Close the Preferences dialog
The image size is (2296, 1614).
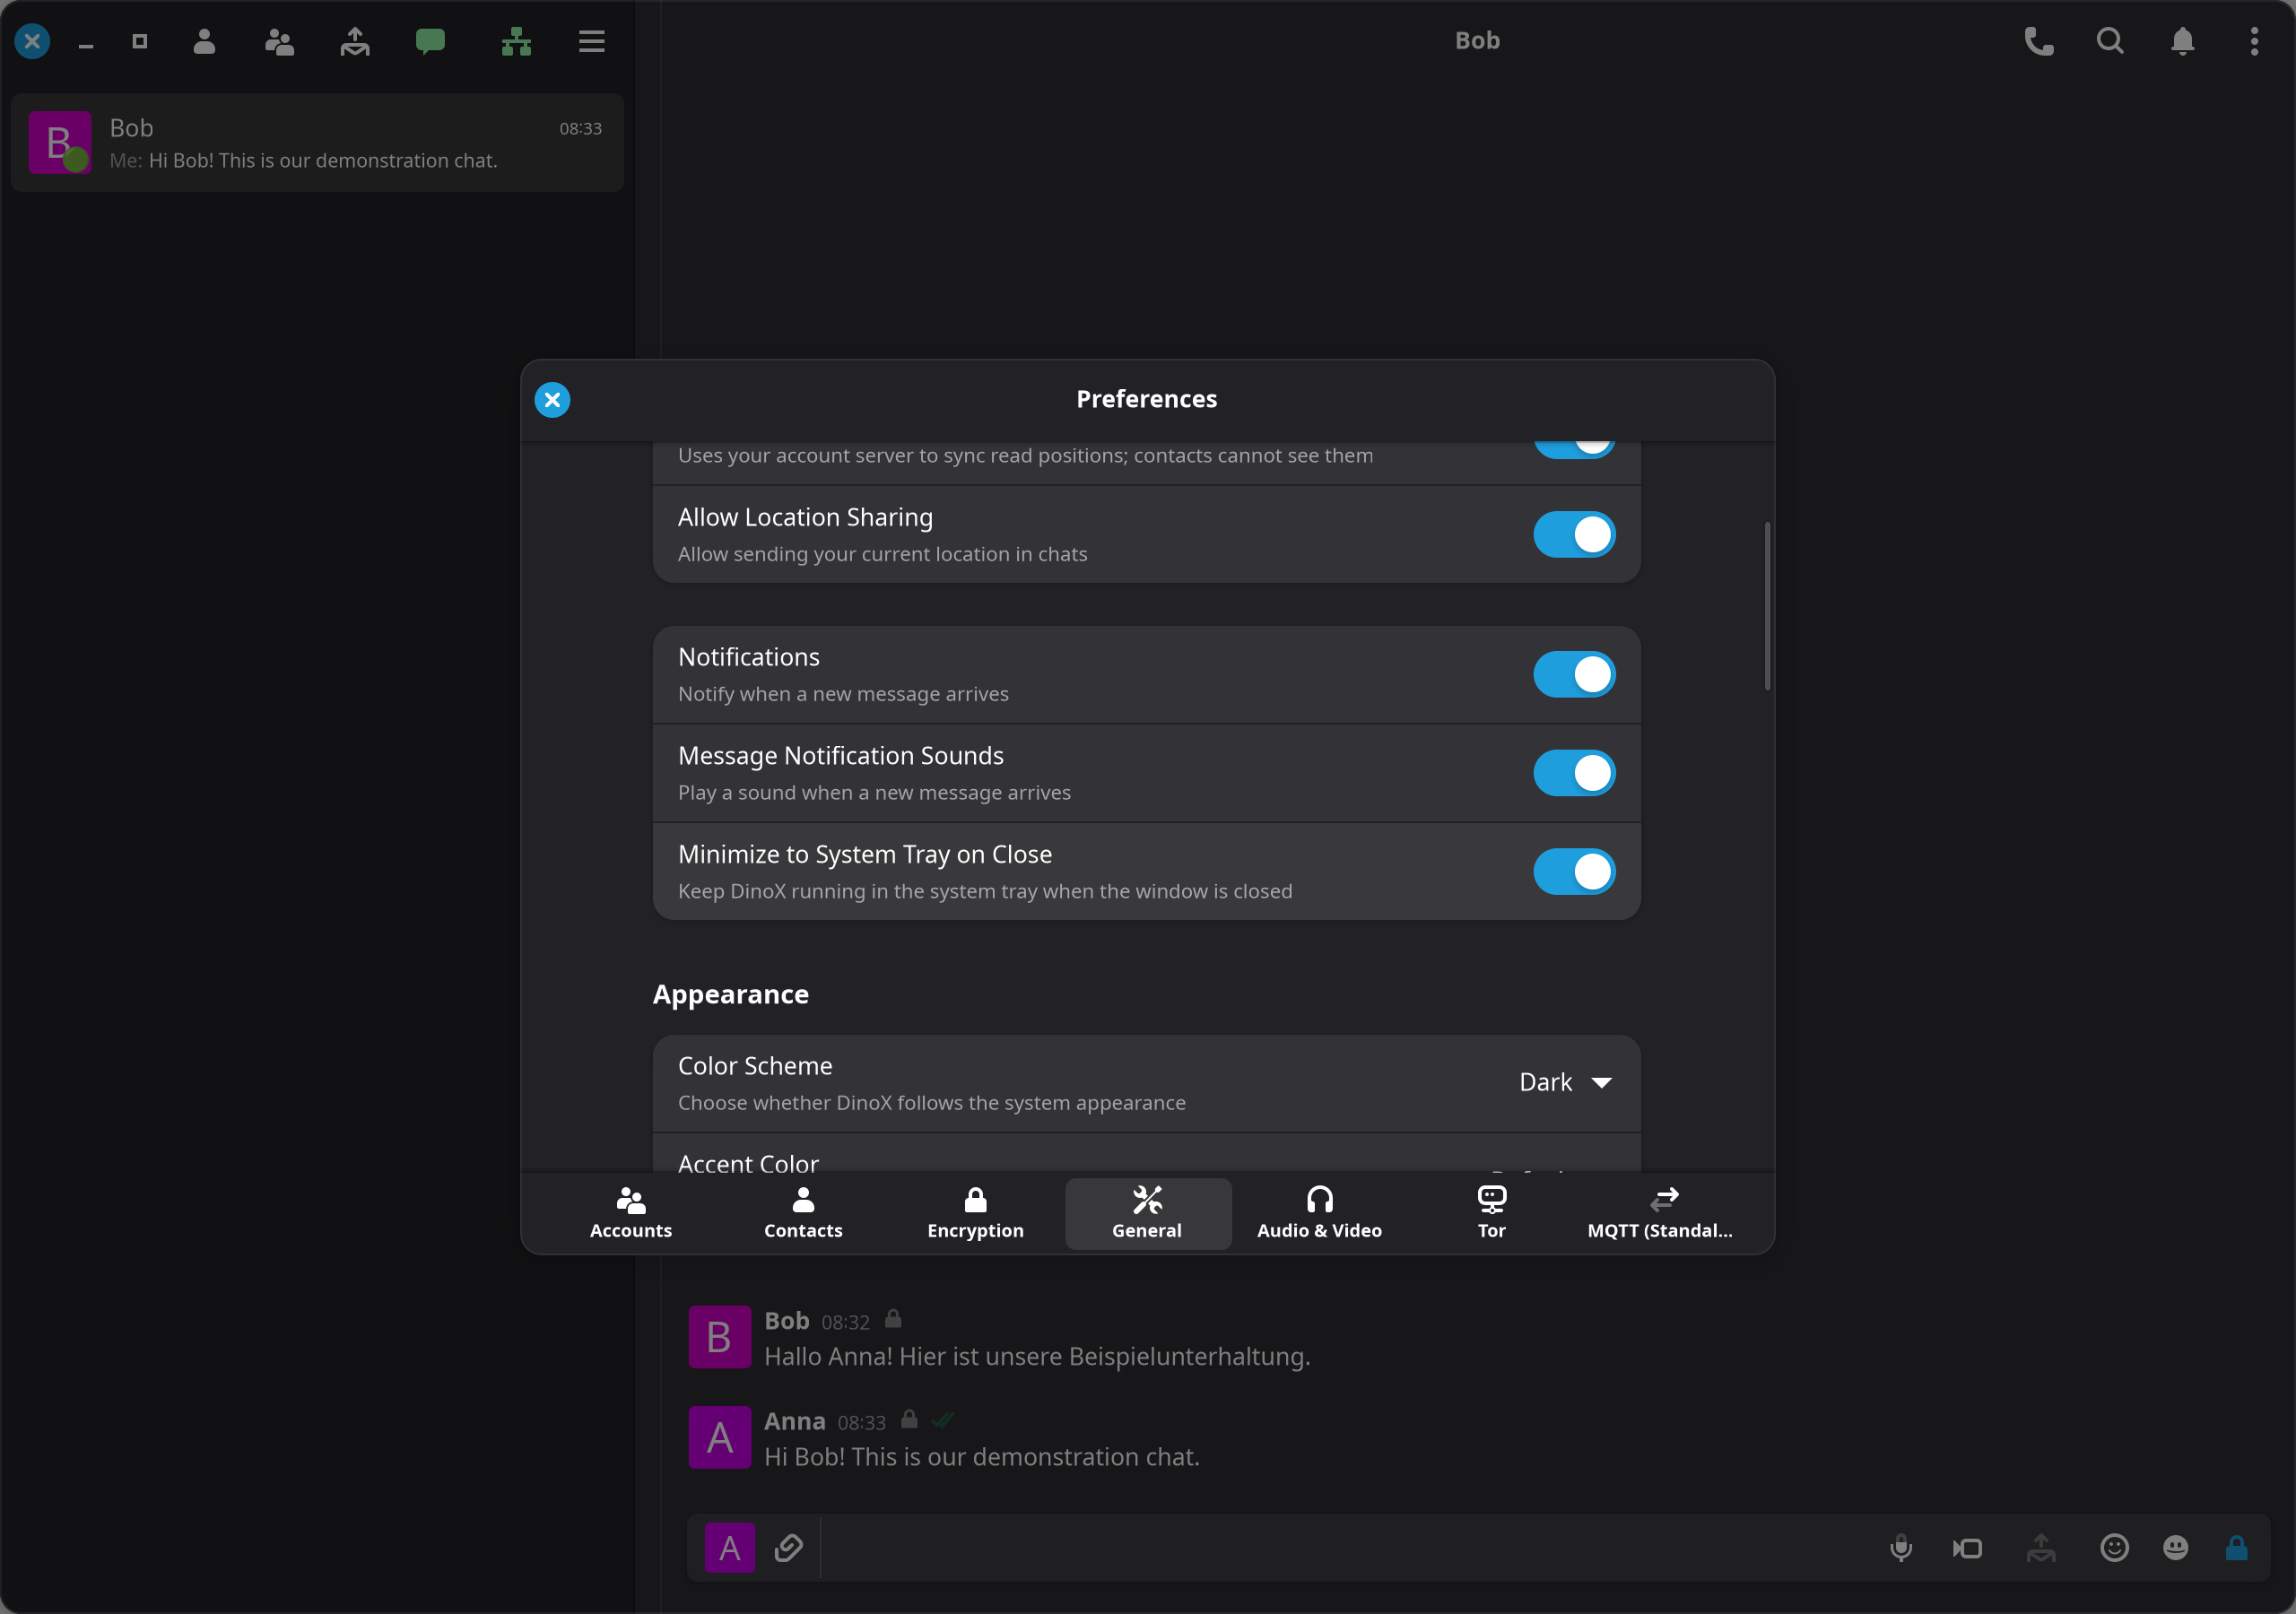(552, 400)
